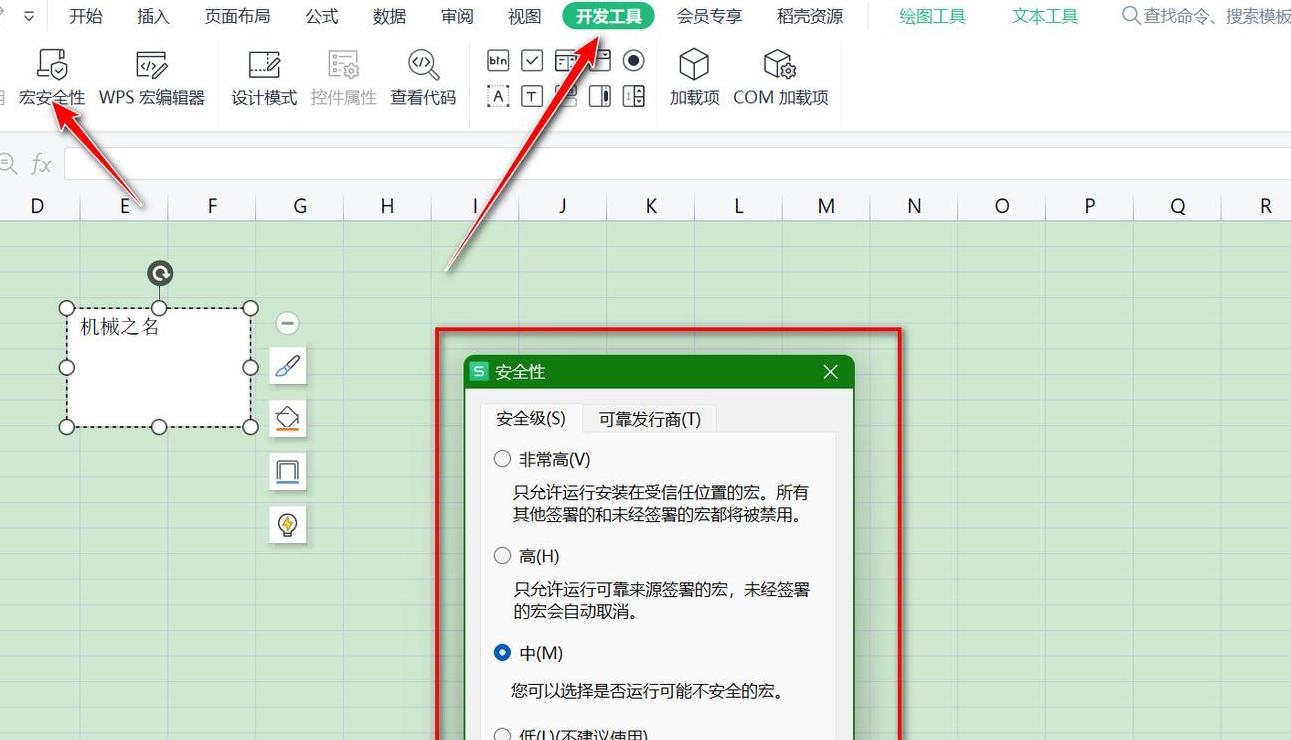Toggle 设计模式 design mode
Screen dimensions: 1291x740
264,78
